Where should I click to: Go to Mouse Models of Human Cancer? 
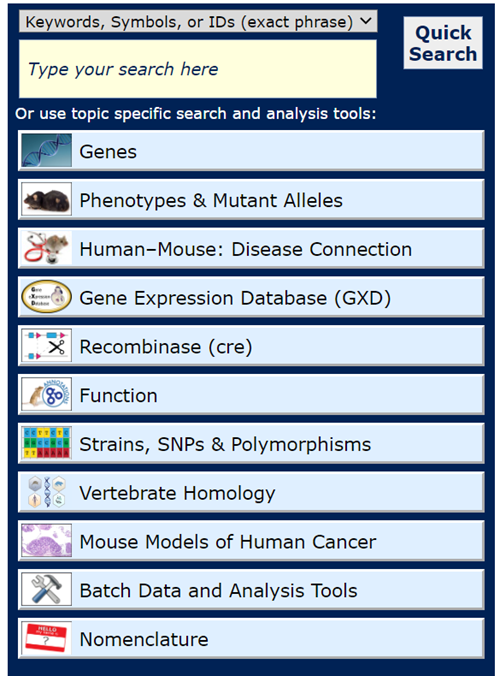(x=228, y=542)
